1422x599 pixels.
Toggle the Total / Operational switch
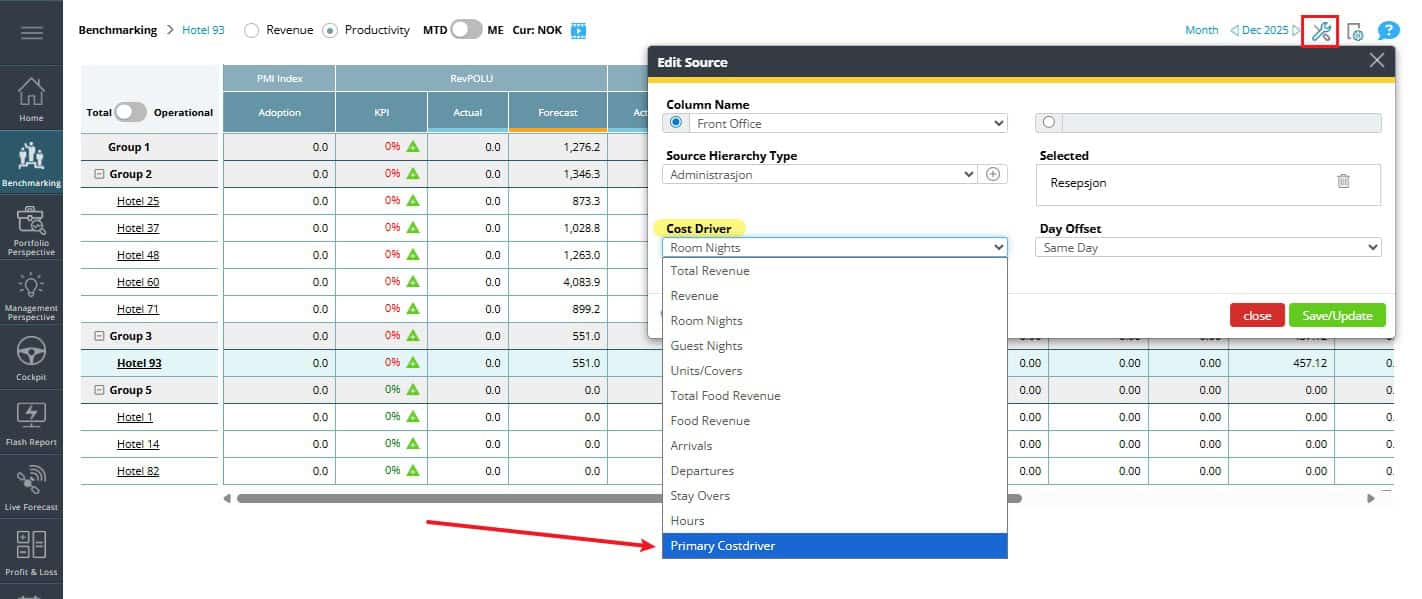pyautogui.click(x=131, y=112)
